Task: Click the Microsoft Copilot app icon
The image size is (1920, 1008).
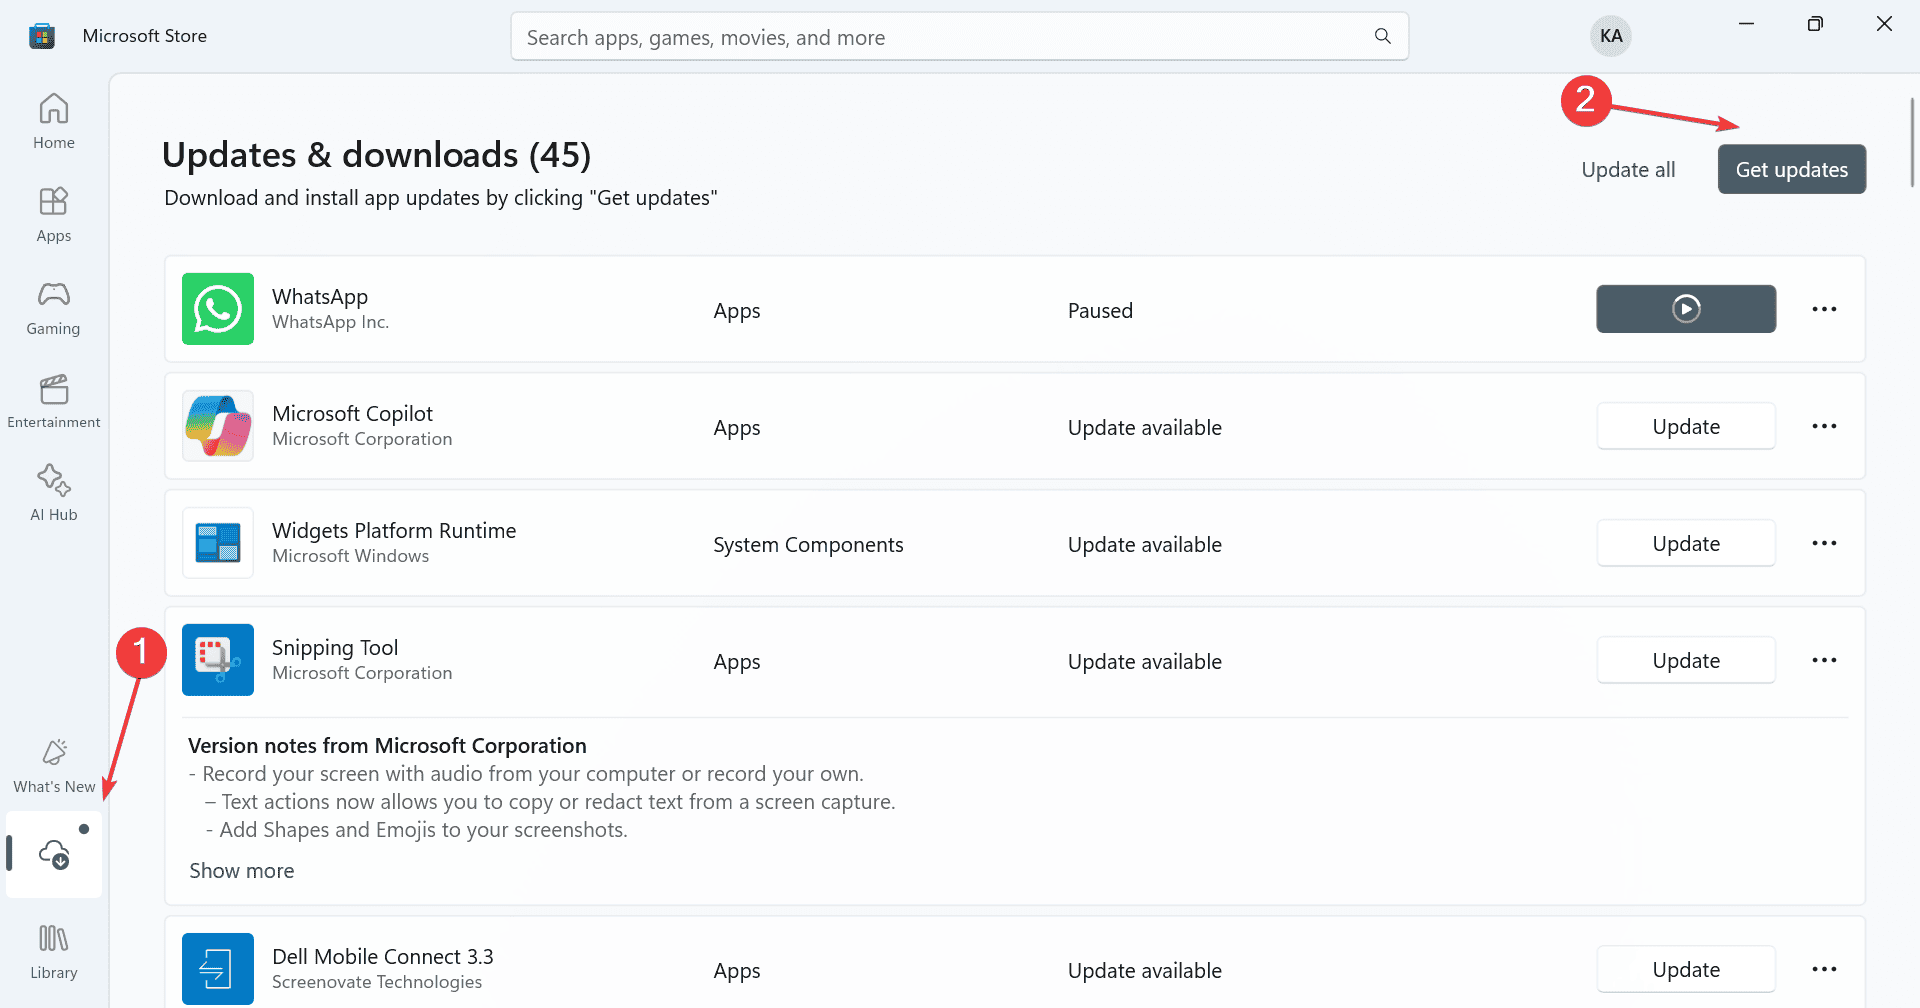Action: tap(218, 426)
